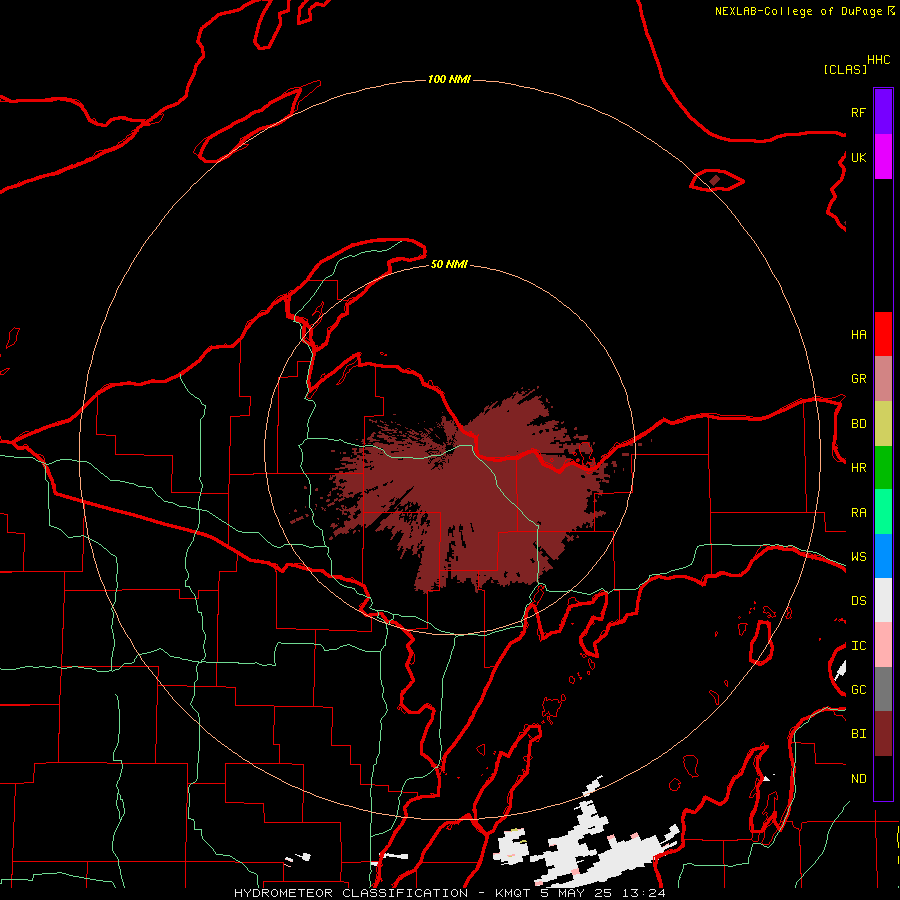Viewport: 900px width, 900px height.
Task: Click the 'GC' legend label
Action: click(858, 690)
